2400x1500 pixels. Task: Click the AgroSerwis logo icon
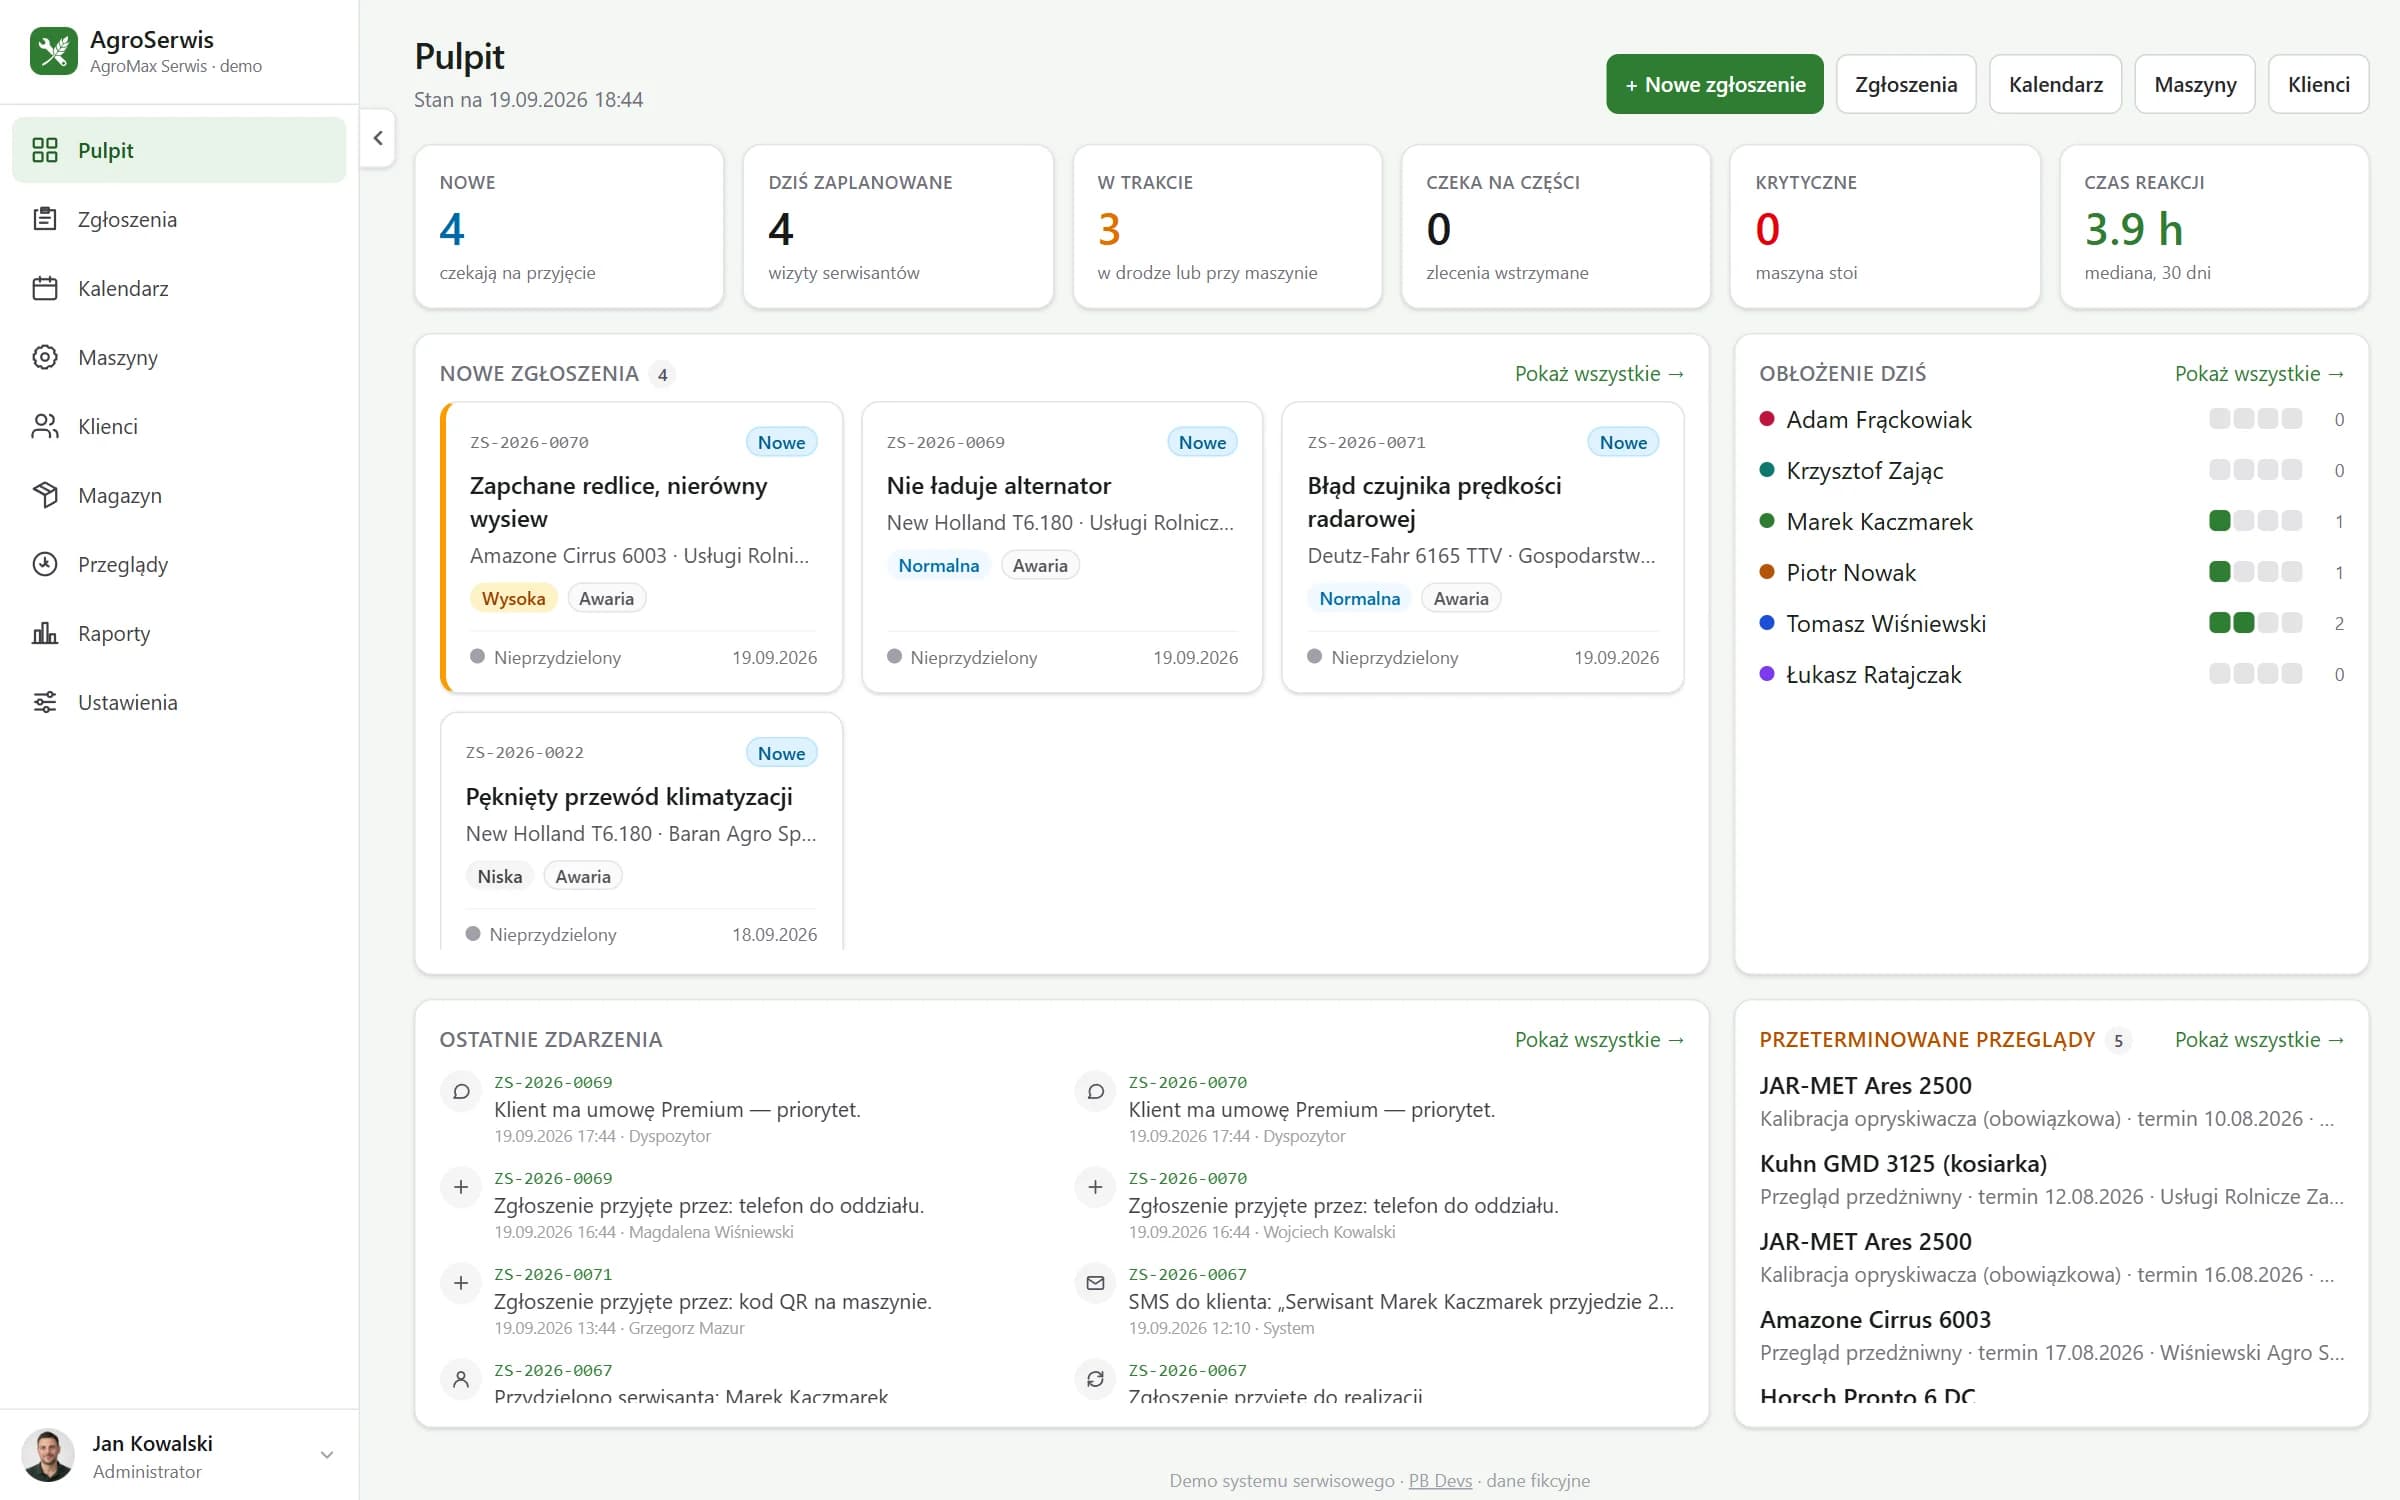(x=54, y=51)
